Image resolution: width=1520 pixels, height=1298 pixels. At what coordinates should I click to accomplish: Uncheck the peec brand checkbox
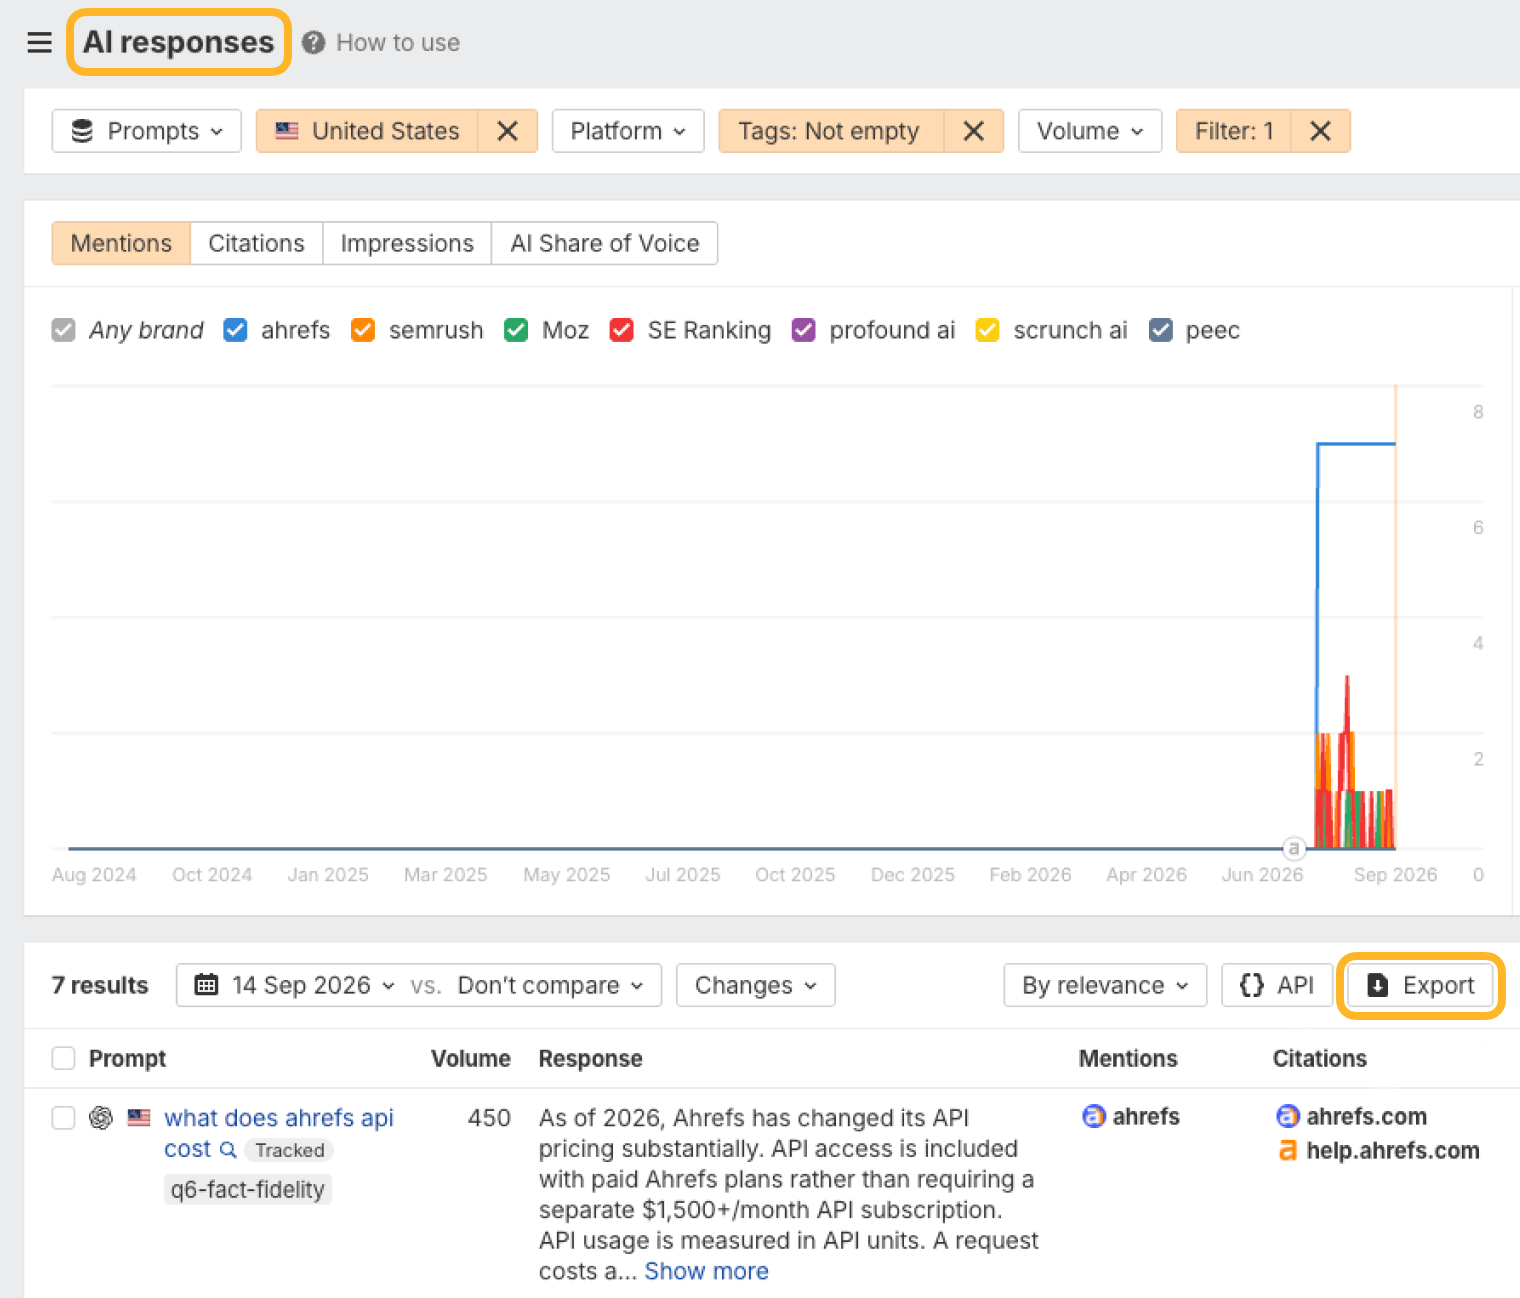[x=1160, y=330]
